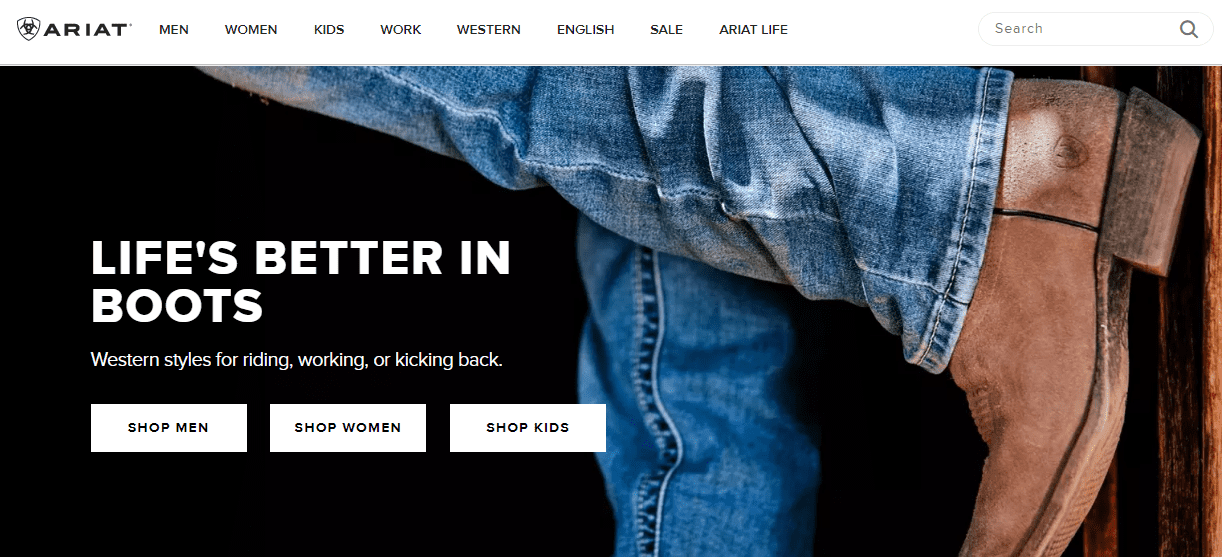Click inside the Search input field
The image size is (1222, 557).
[1080, 29]
